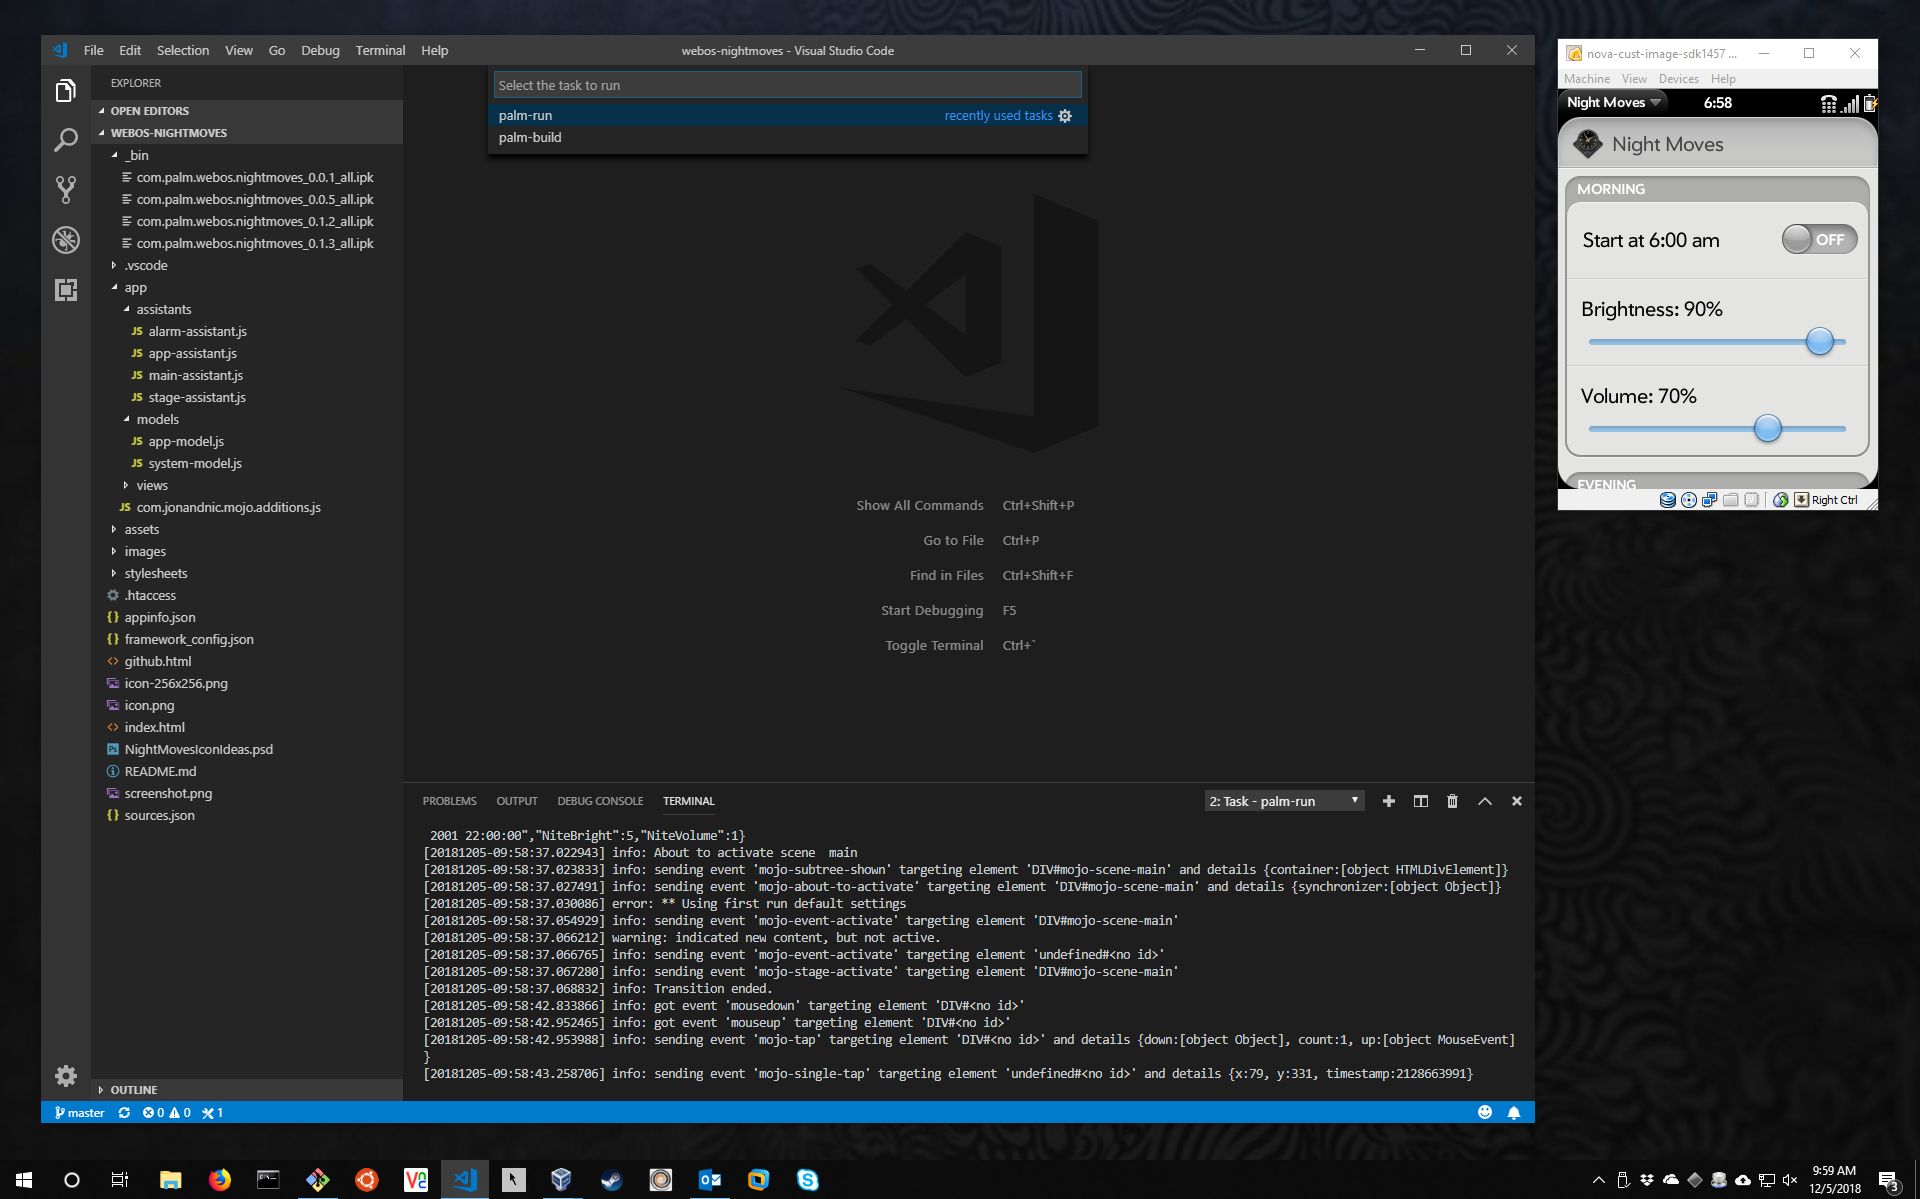Click the Manage gear icon at bottom left

(66, 1075)
